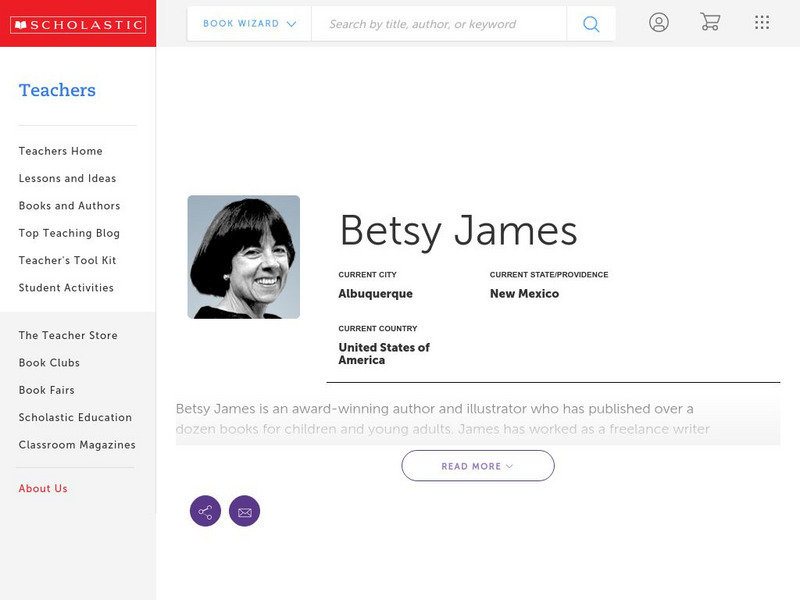Open the shopping cart

710,21
